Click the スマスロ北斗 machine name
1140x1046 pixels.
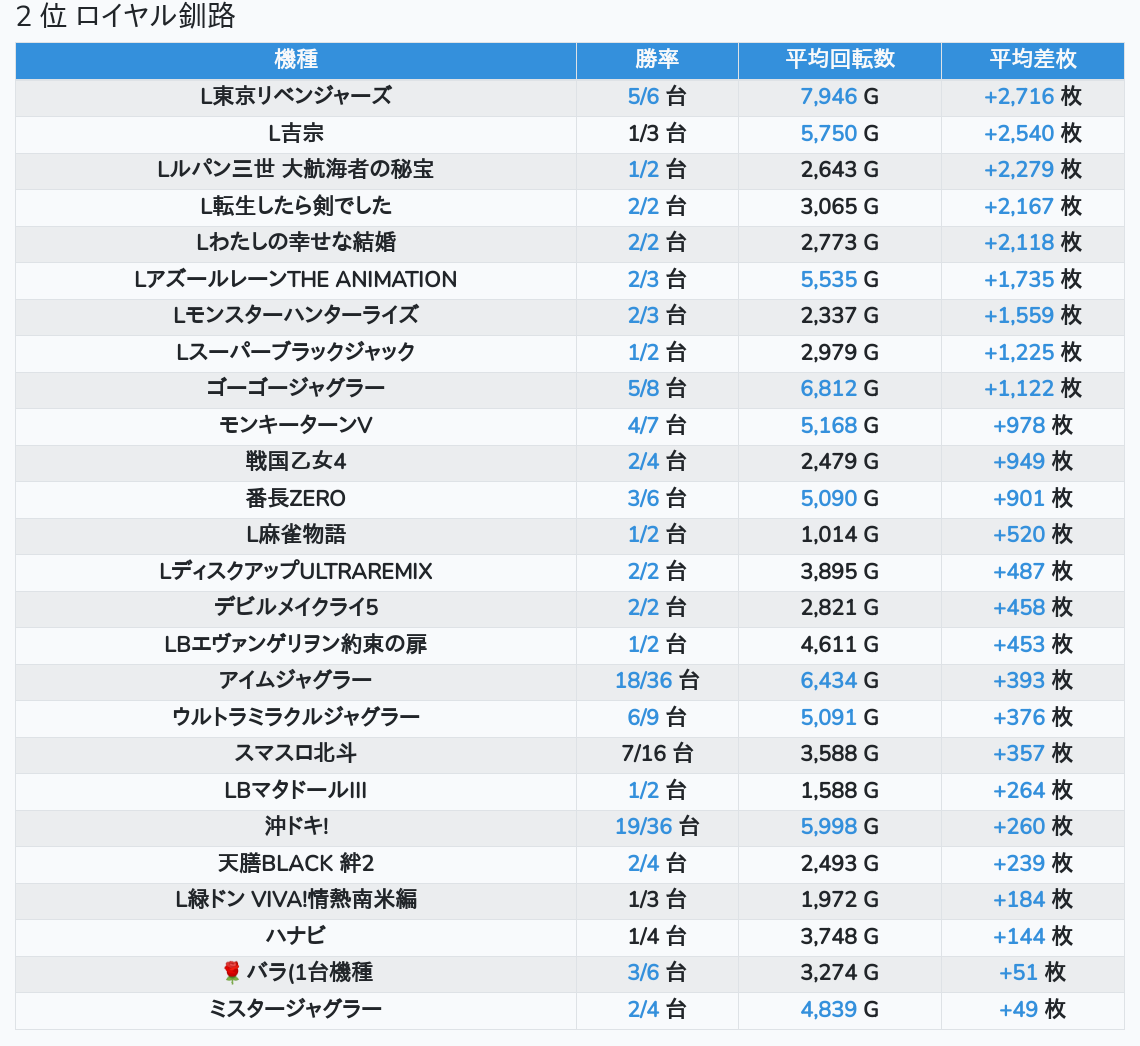[296, 754]
